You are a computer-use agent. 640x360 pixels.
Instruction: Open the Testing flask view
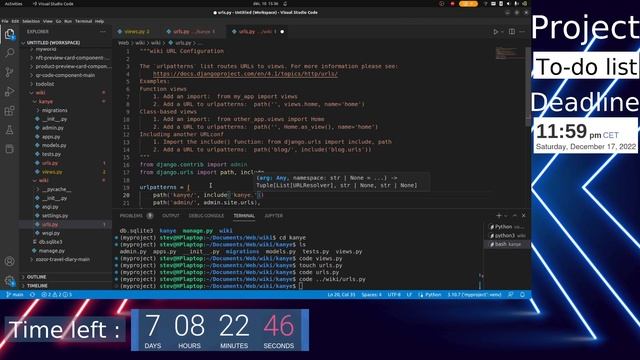pyautogui.click(x=9, y=130)
